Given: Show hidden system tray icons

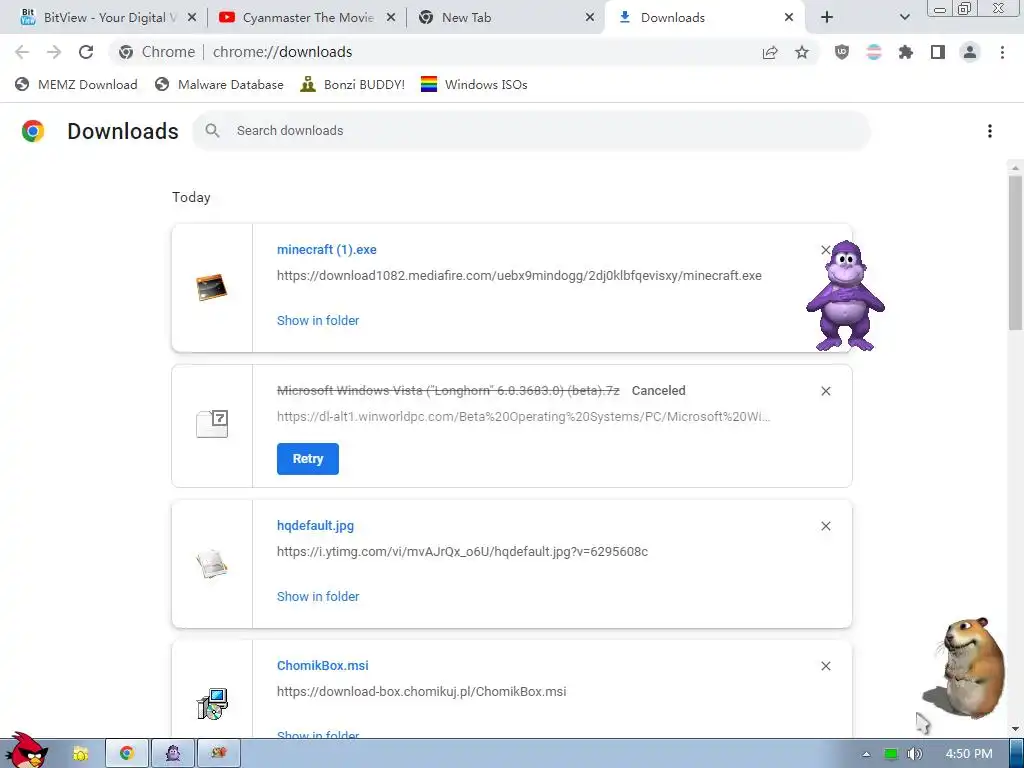Looking at the screenshot, I should 866,754.
